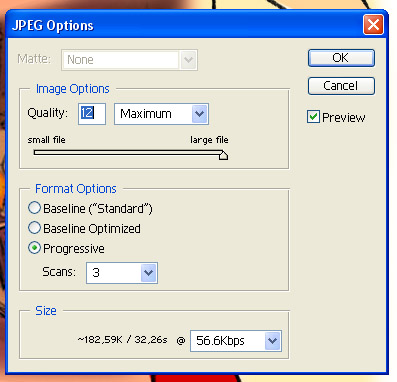
Task: Click the Image Options group heading
Action: (73, 89)
